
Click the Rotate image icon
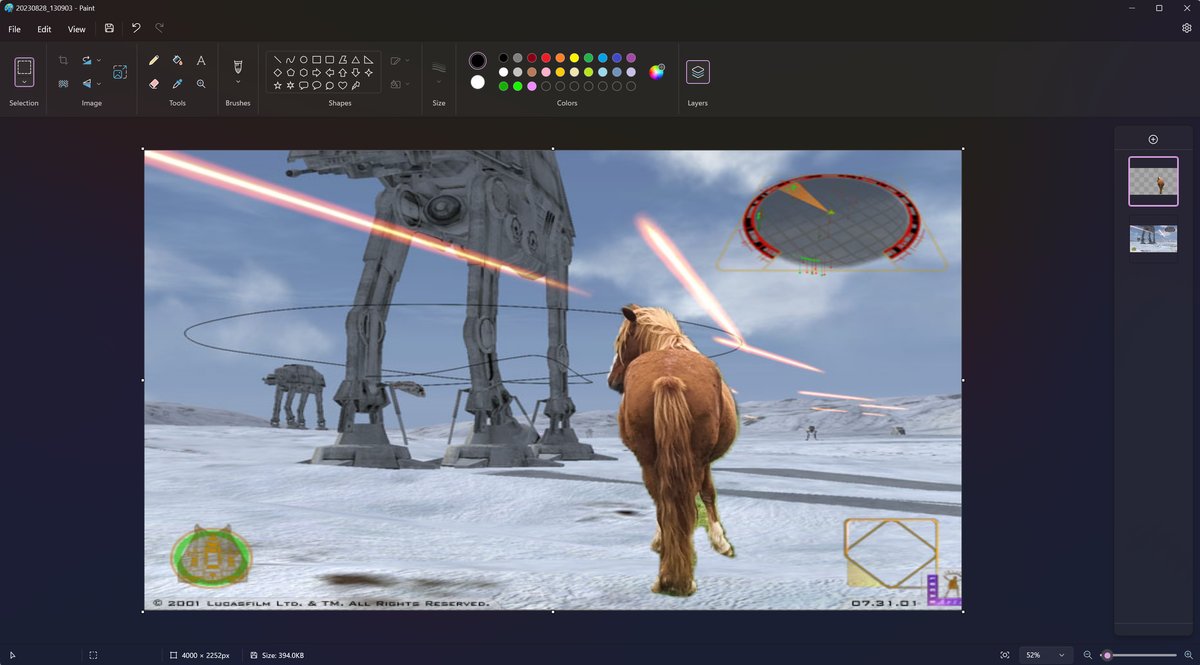click(x=87, y=60)
